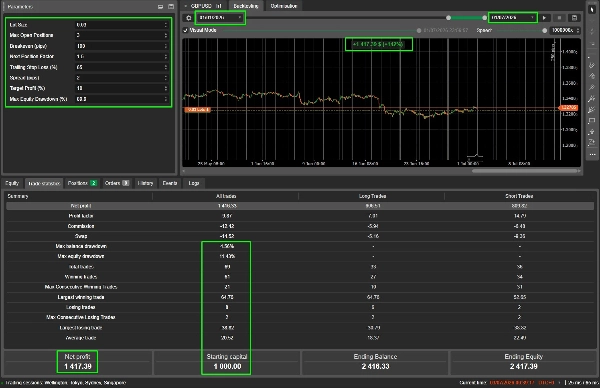Click the Long Trades column header
Image resolution: width=600 pixels, height=388 pixels.
(x=372, y=196)
